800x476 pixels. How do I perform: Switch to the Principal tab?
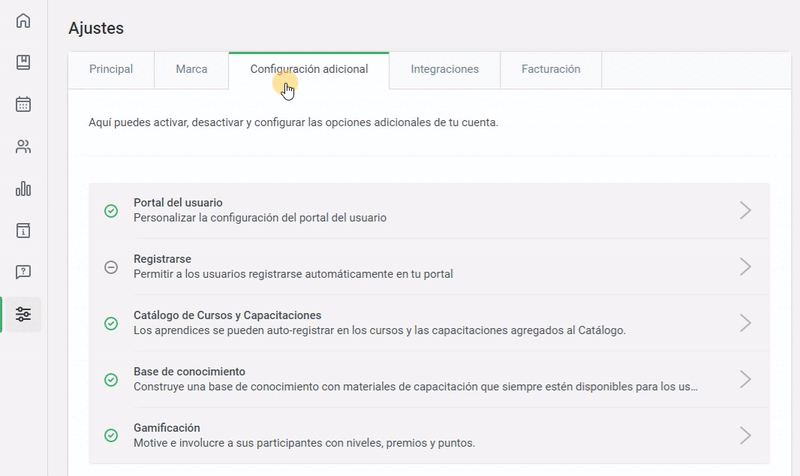click(x=111, y=70)
